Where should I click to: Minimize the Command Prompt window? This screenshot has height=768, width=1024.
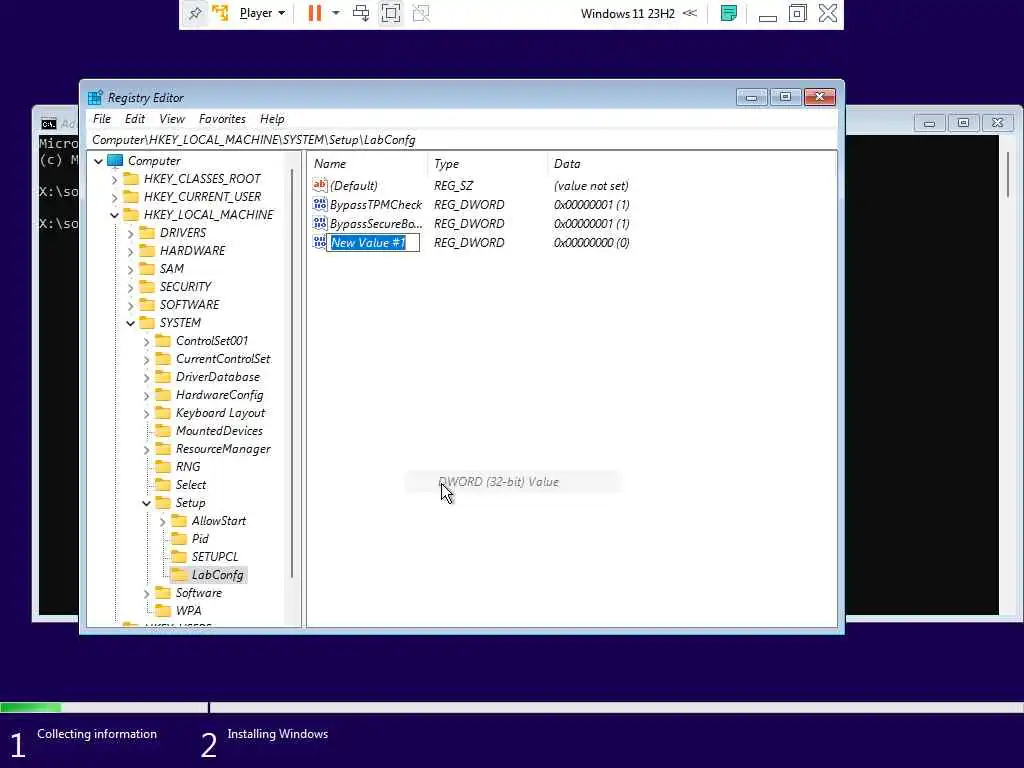pyautogui.click(x=929, y=123)
